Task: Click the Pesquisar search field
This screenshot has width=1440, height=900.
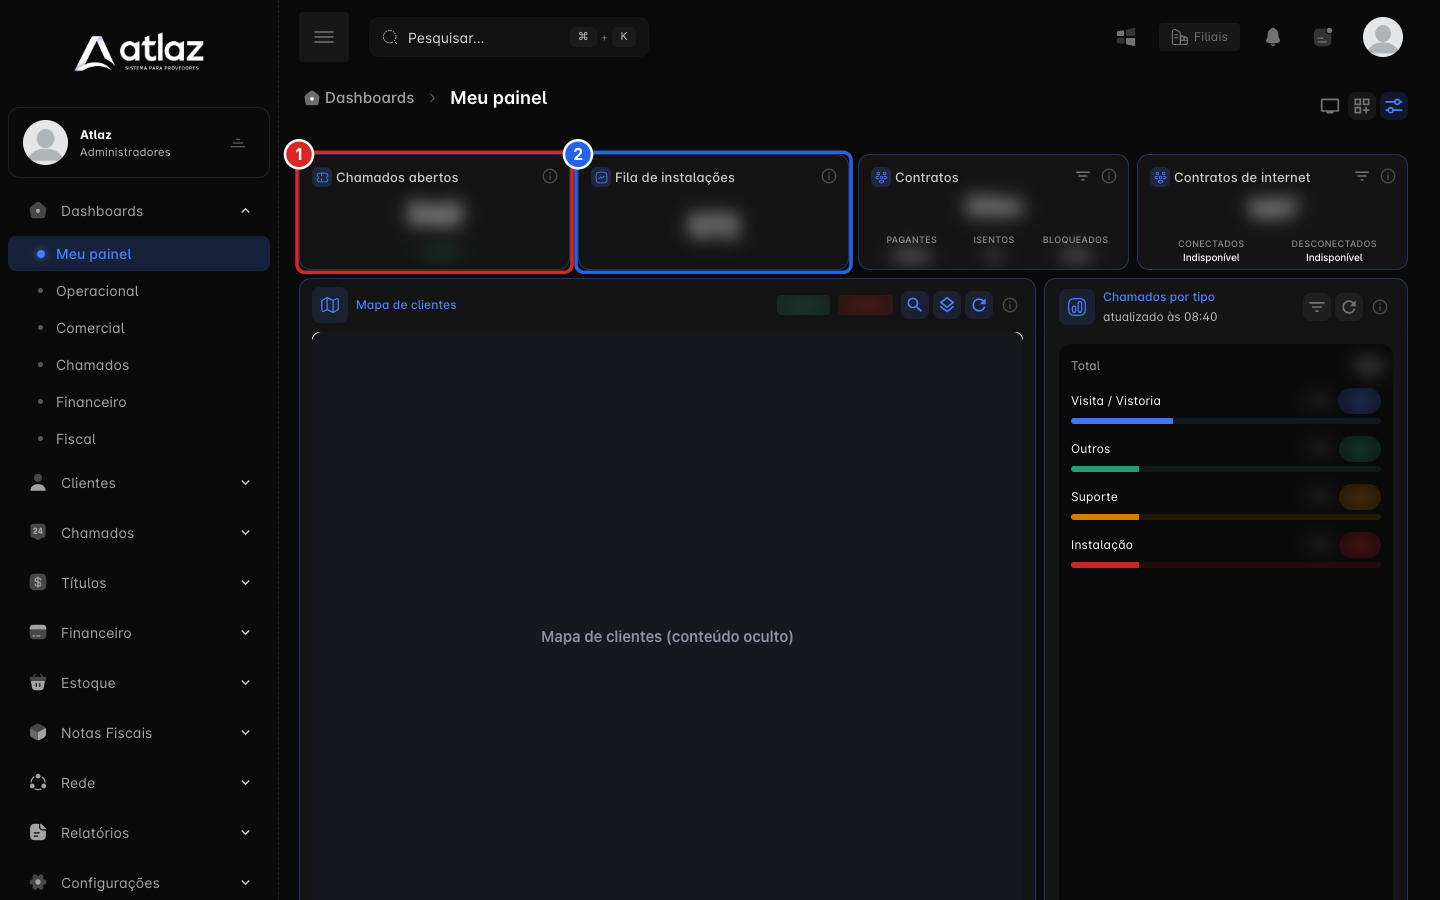Action: pos(509,37)
